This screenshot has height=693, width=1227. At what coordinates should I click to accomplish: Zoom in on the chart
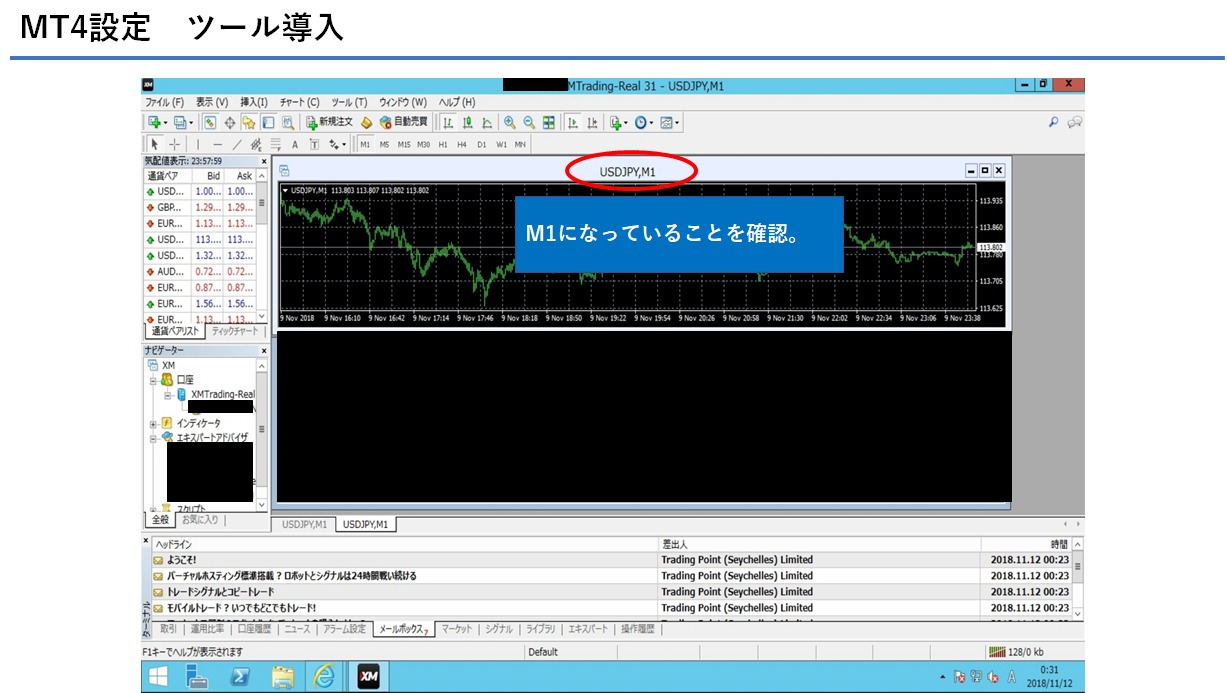(x=510, y=123)
